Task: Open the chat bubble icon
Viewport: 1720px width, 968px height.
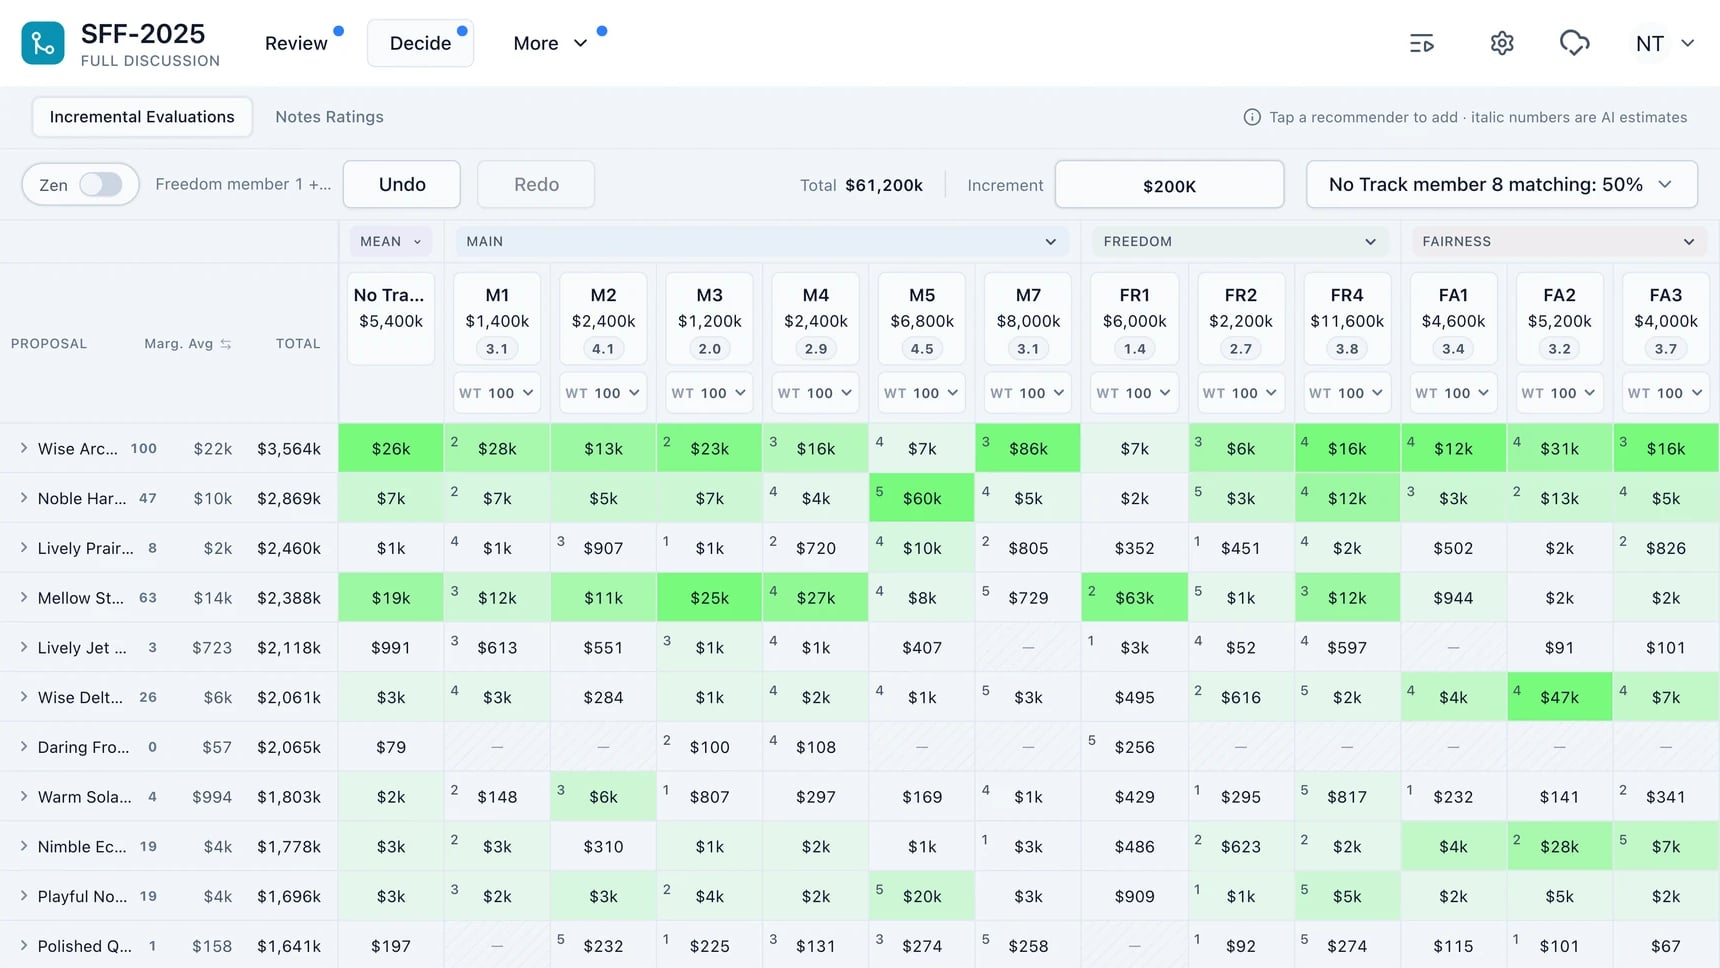Action: pyautogui.click(x=1574, y=43)
